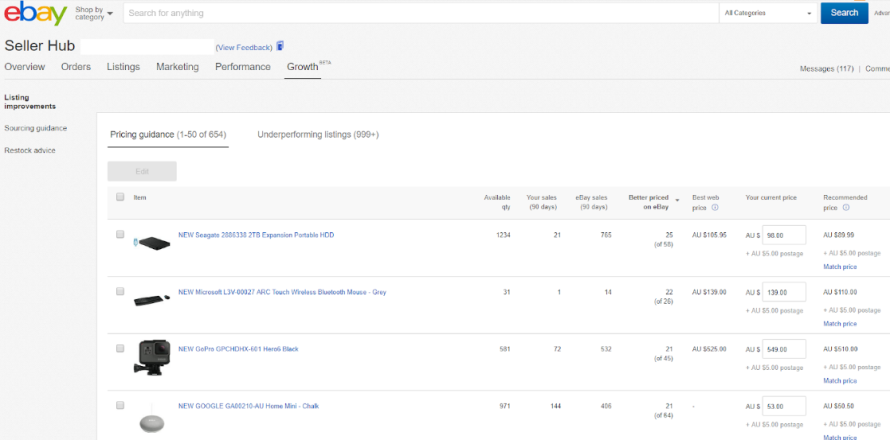Open the Listings tab
Screen dimensions: 890x440
[123, 67]
